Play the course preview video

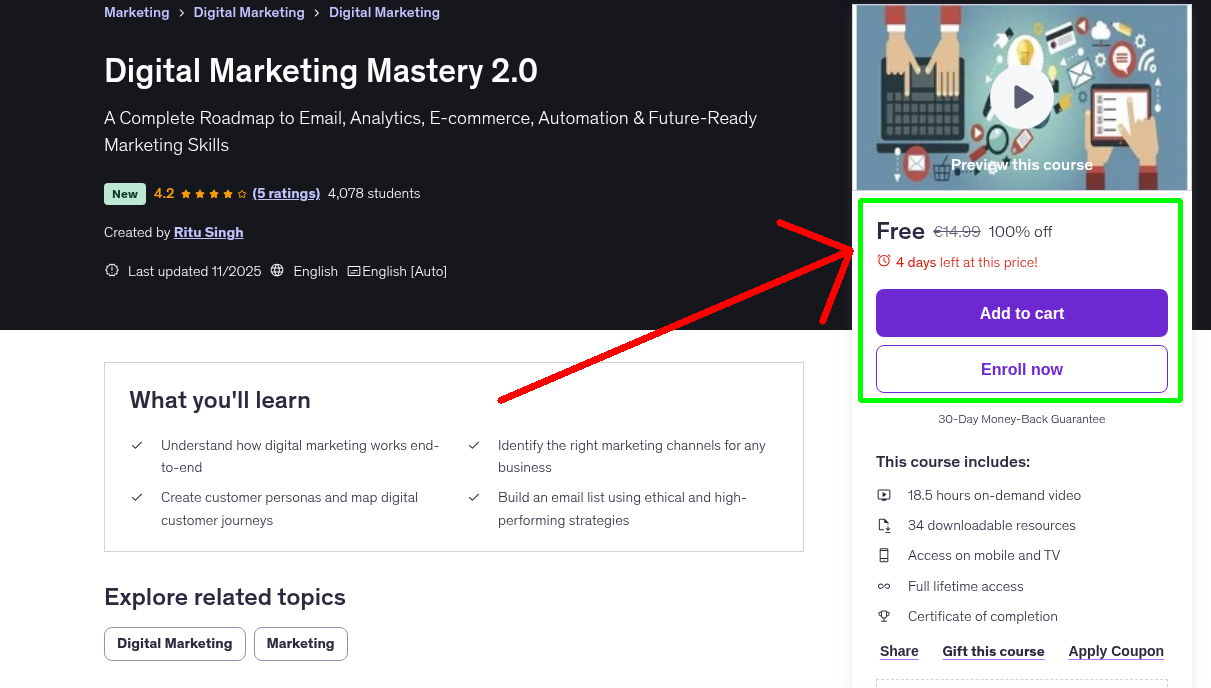1021,96
